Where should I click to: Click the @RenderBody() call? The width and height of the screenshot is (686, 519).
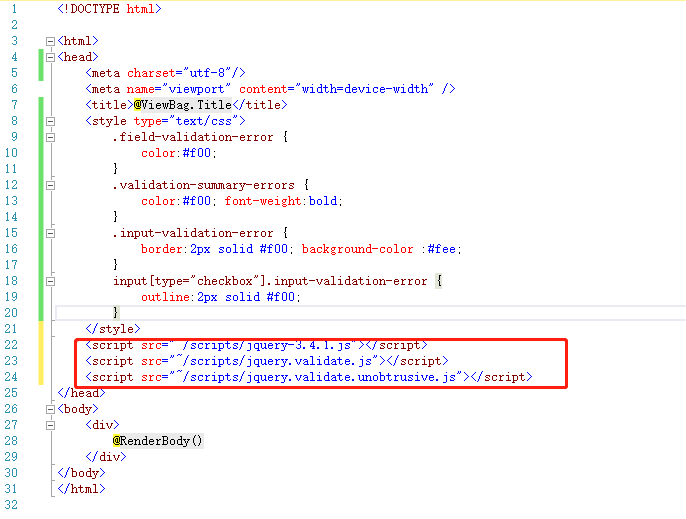coord(158,441)
